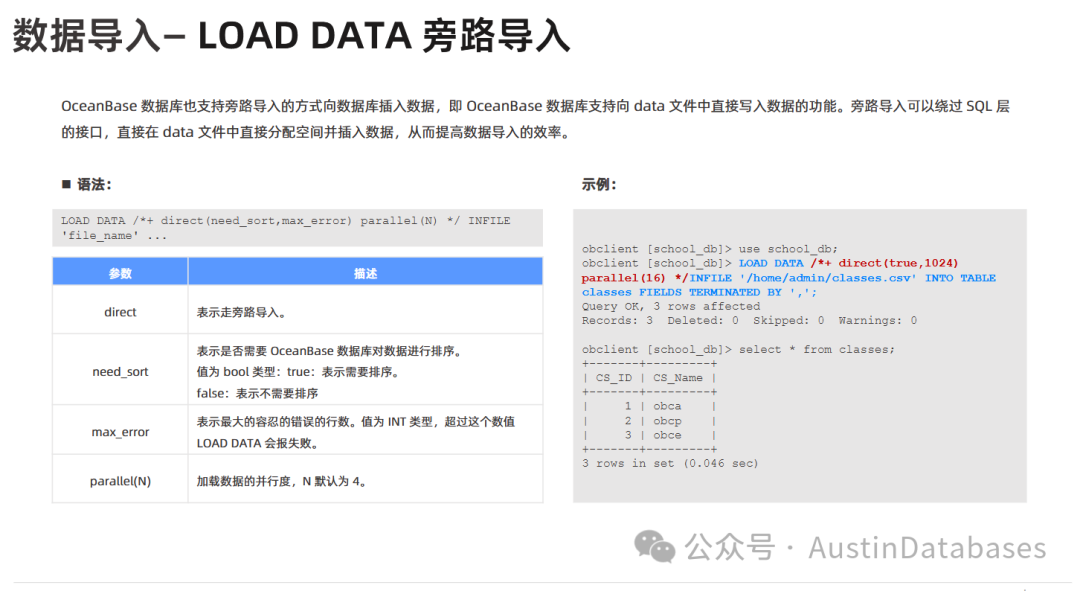The width and height of the screenshot is (1080, 591).
Task: Click the CS_Name column header
Action: tap(678, 378)
